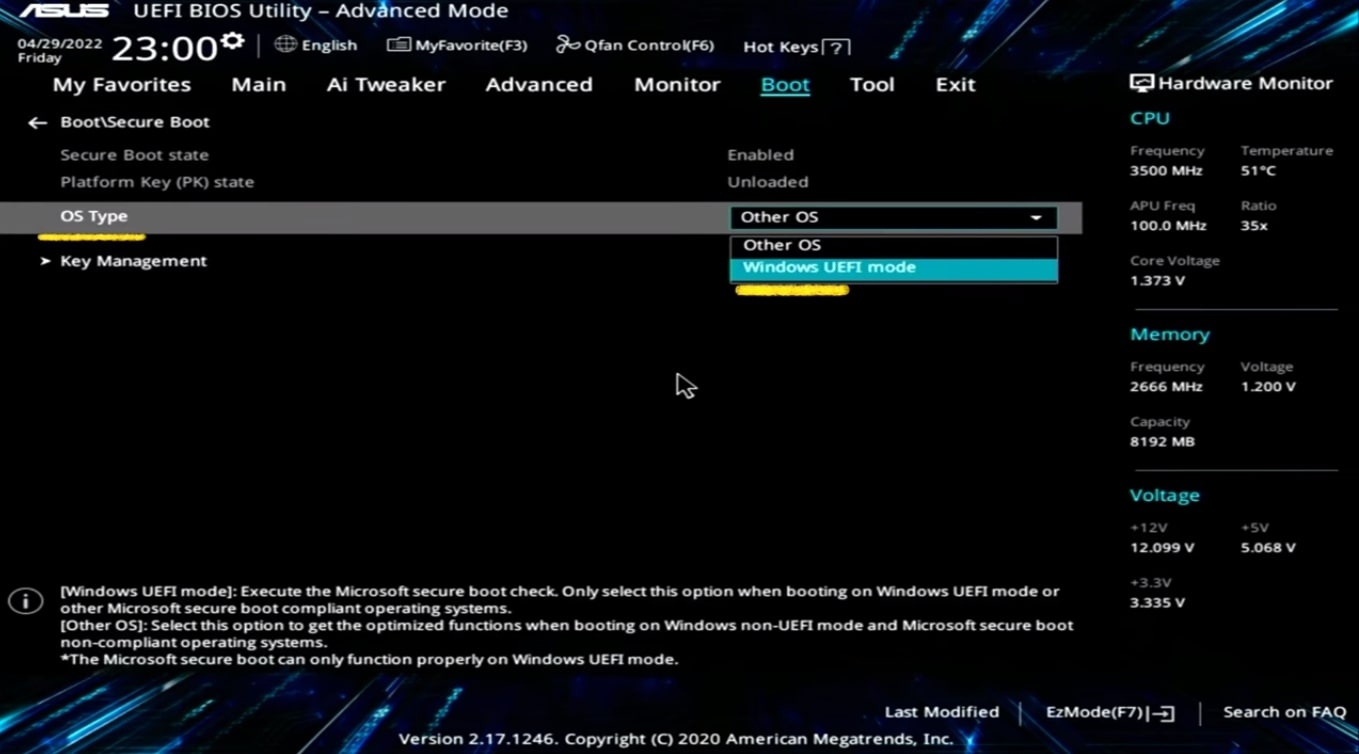Click the Boot\Secure Boot breadcrumb text
Image resolution: width=1359 pixels, height=754 pixels.
135,122
